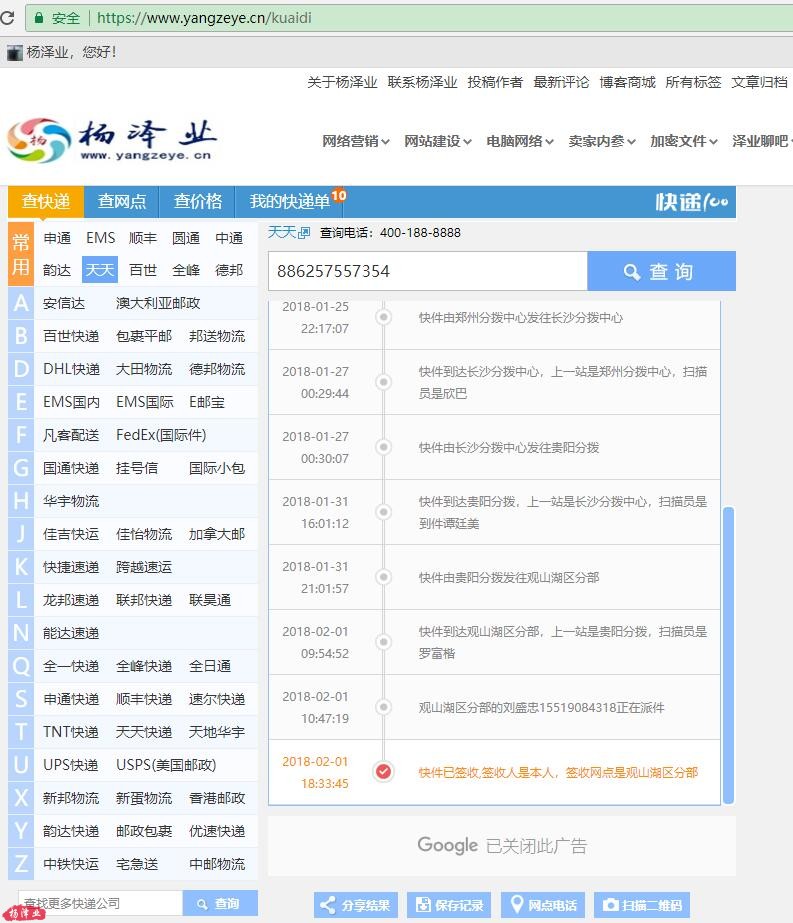Select 圆通 in the common couriers
The image size is (793, 923).
click(186, 238)
